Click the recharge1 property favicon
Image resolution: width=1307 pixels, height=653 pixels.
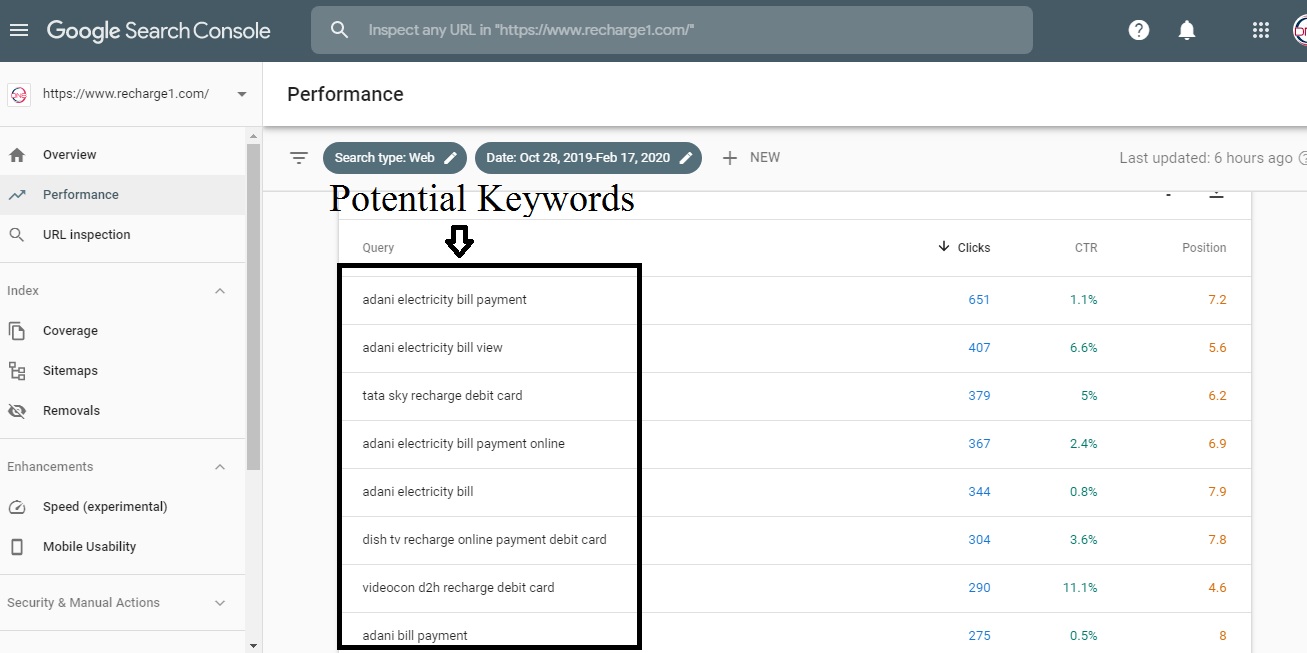18,94
